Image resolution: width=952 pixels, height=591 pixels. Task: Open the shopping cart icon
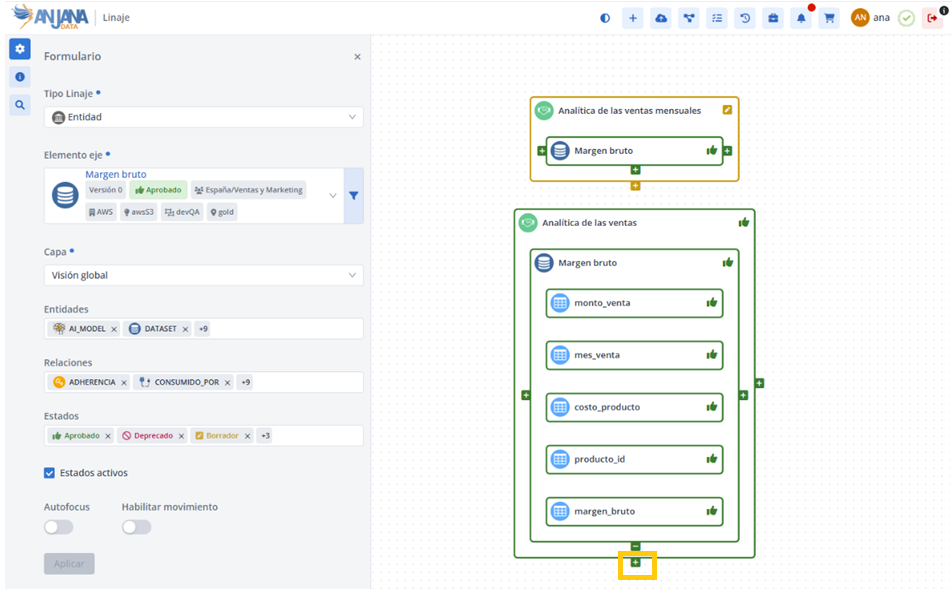tap(829, 18)
